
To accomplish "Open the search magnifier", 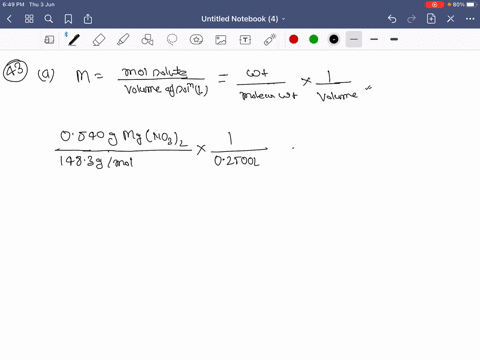I will [49, 19].
